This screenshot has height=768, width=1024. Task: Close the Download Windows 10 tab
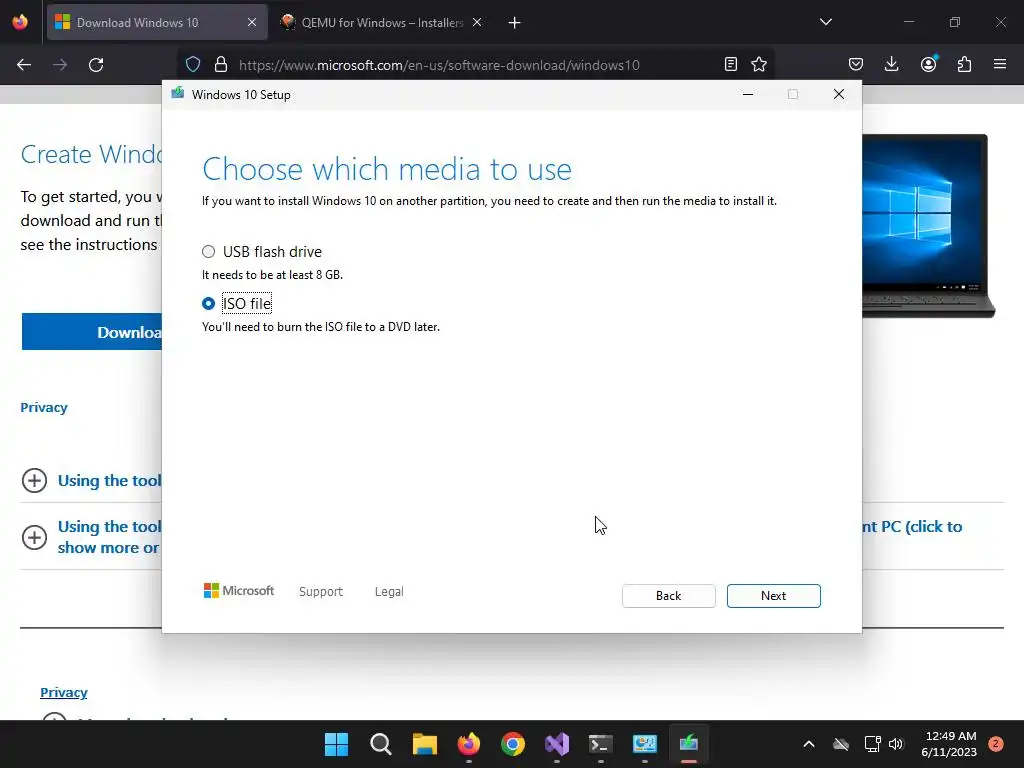click(252, 22)
